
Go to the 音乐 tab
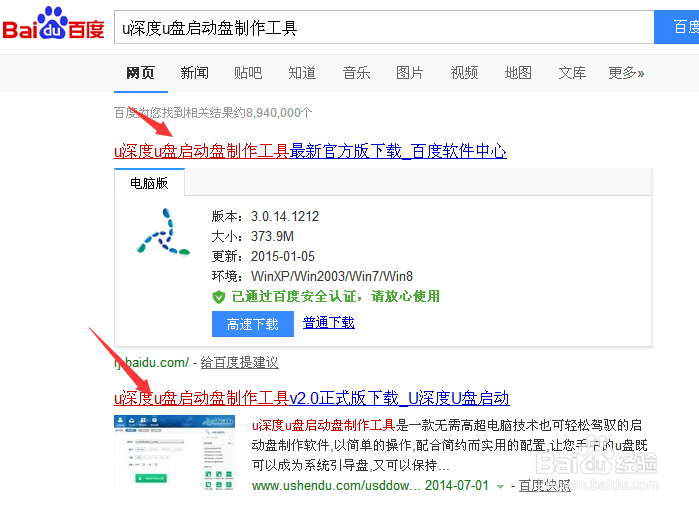(x=356, y=73)
